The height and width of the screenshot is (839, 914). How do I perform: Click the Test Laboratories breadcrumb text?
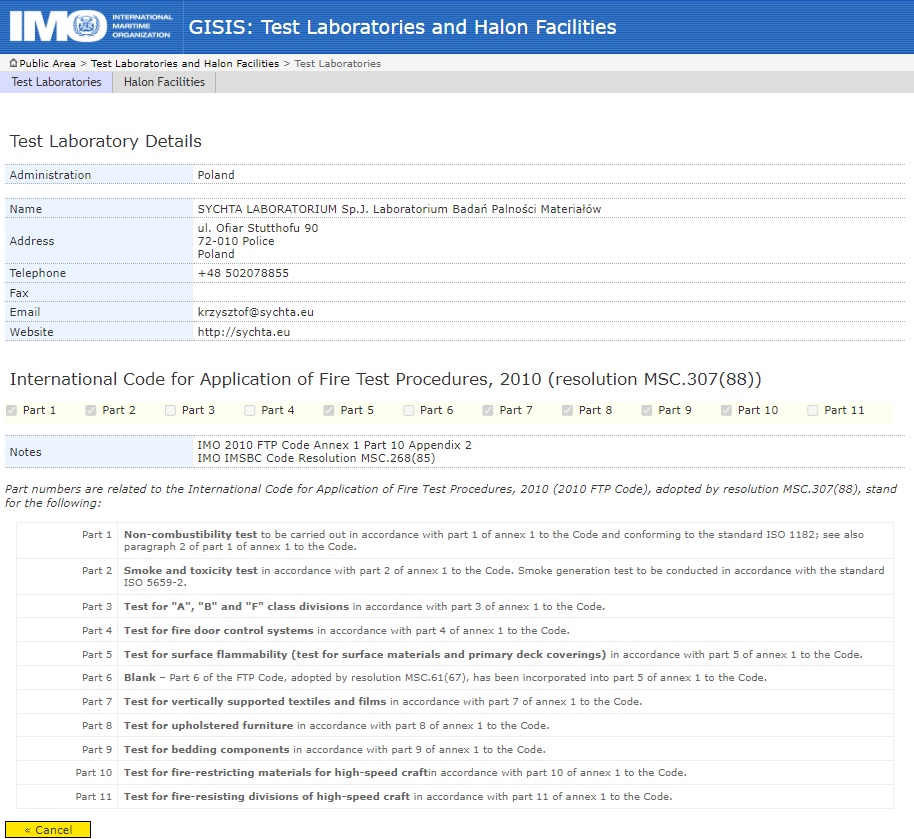coord(338,64)
